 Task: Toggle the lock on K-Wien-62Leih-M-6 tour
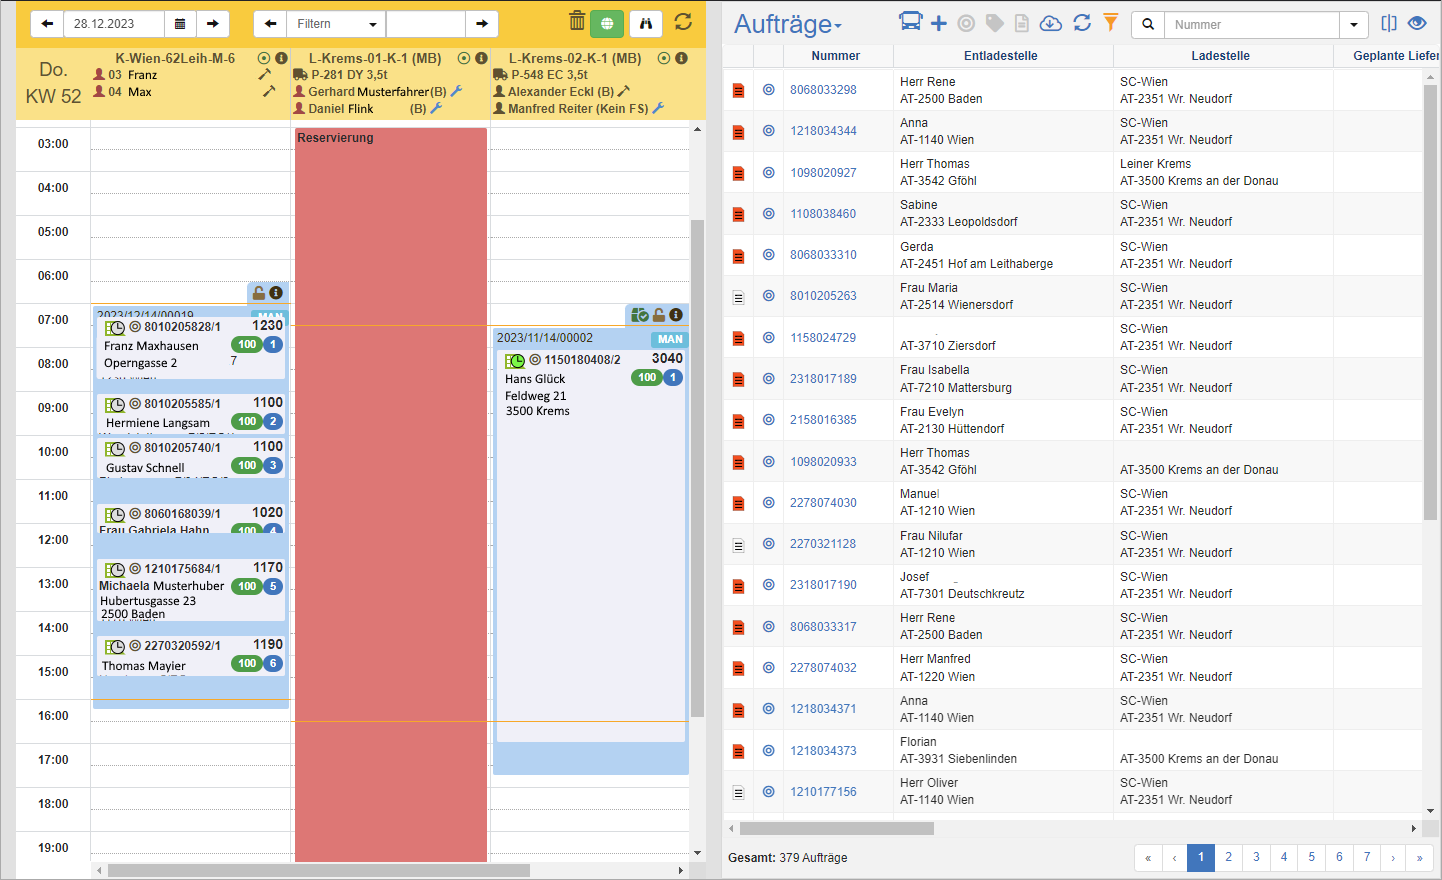(259, 293)
